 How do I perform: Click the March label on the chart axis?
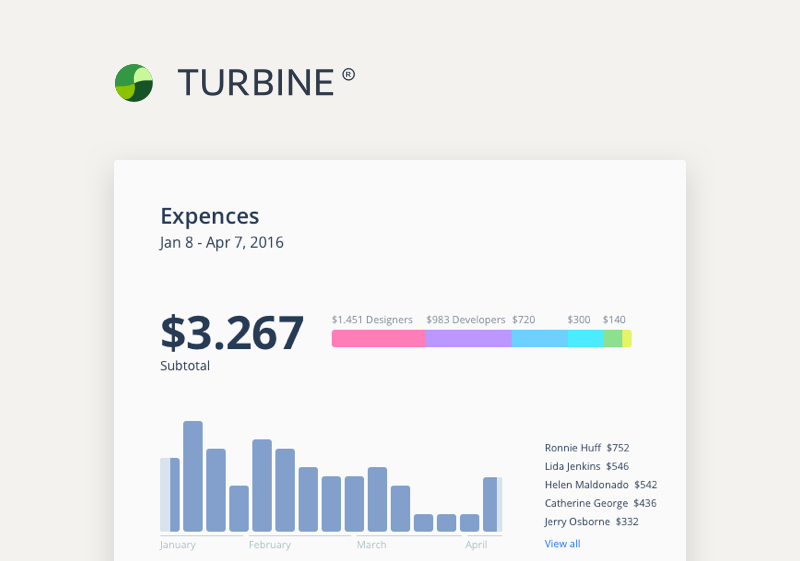point(371,545)
